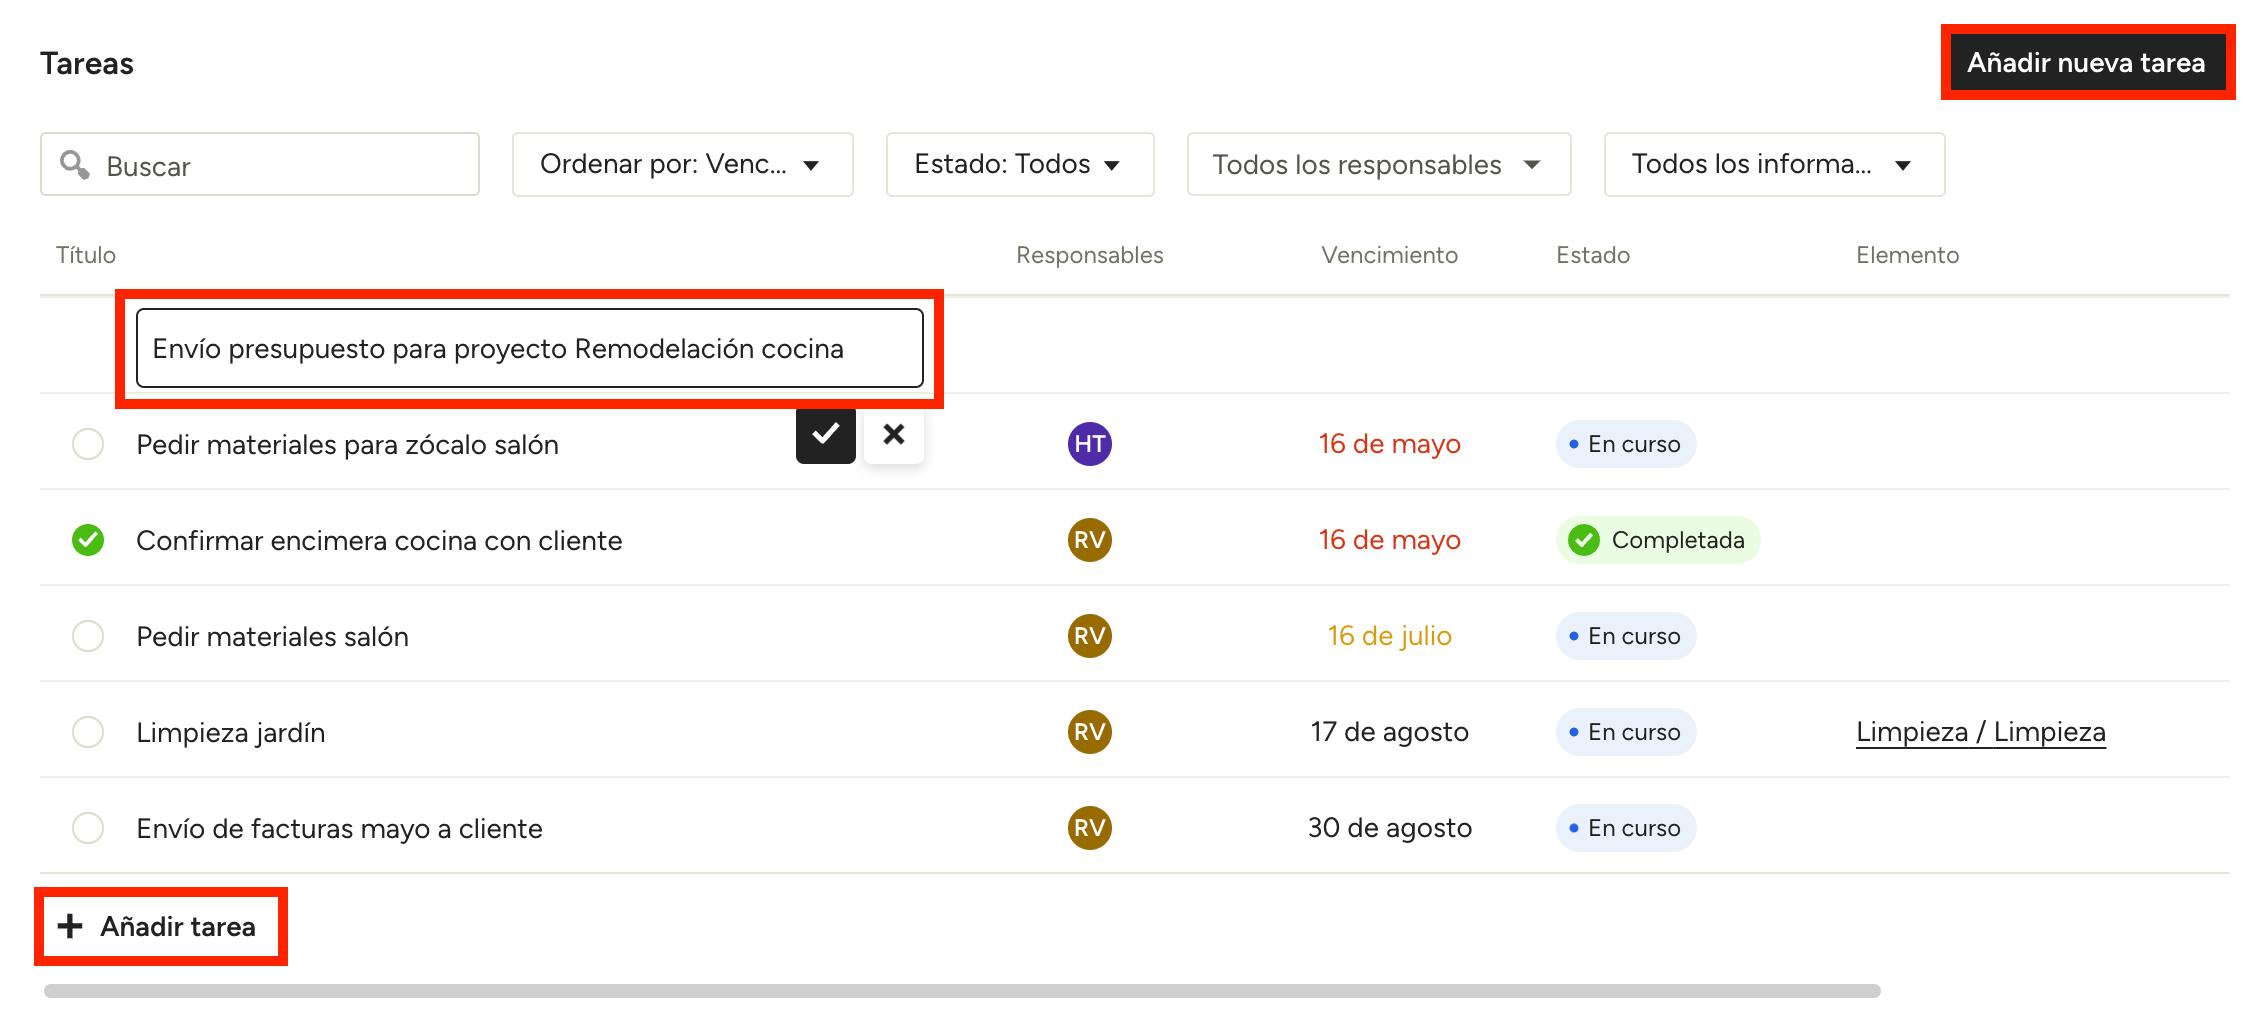Click the horizontal scrollbar below tasks

(x=960, y=991)
